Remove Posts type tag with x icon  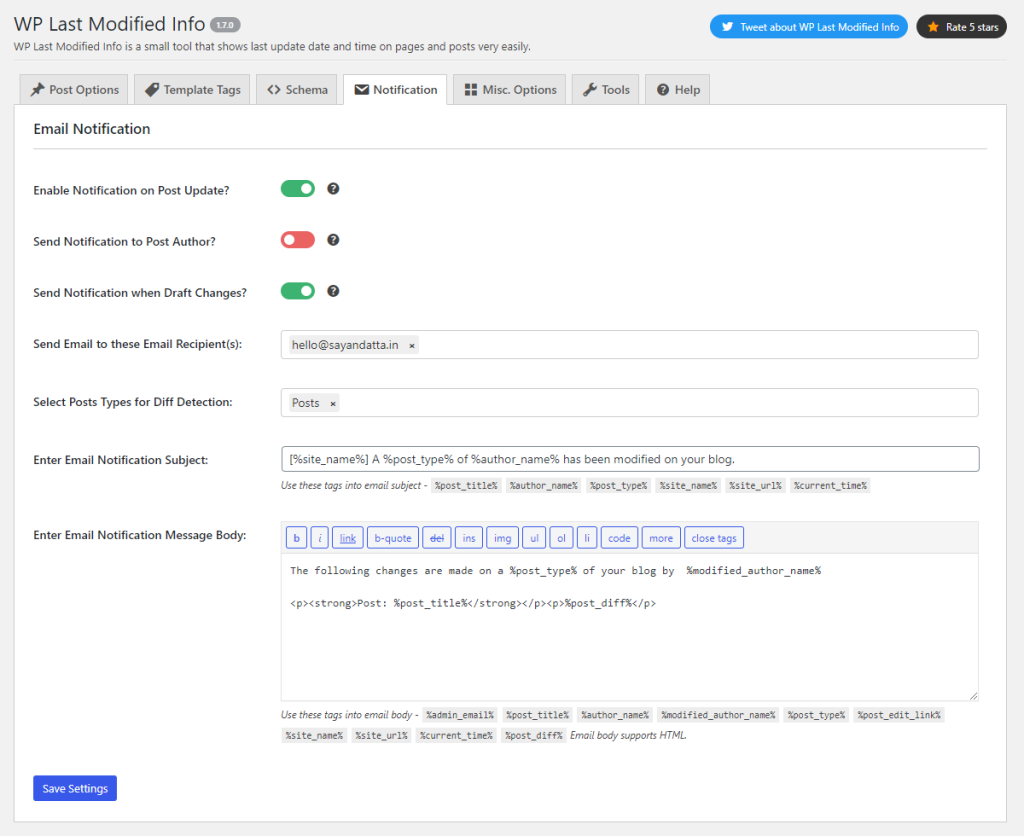pyautogui.click(x=332, y=404)
